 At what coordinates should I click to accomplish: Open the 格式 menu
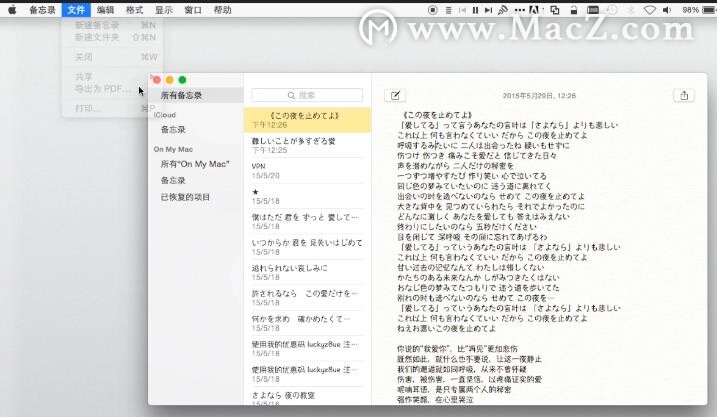[134, 10]
